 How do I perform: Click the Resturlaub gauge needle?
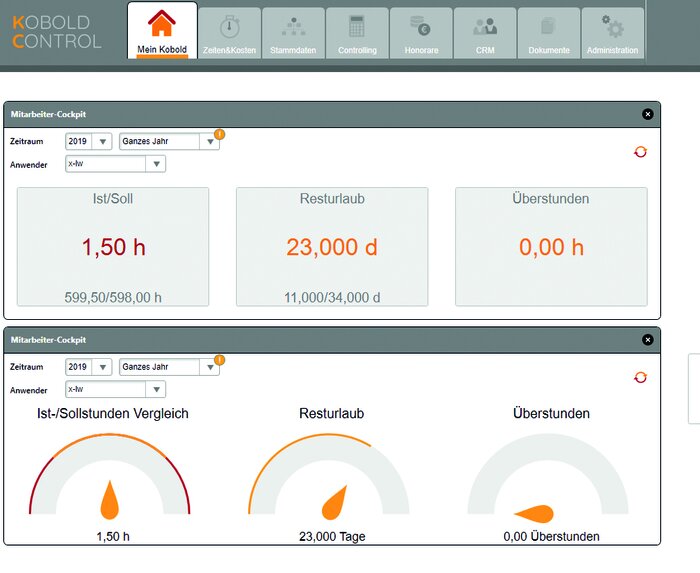(x=334, y=502)
